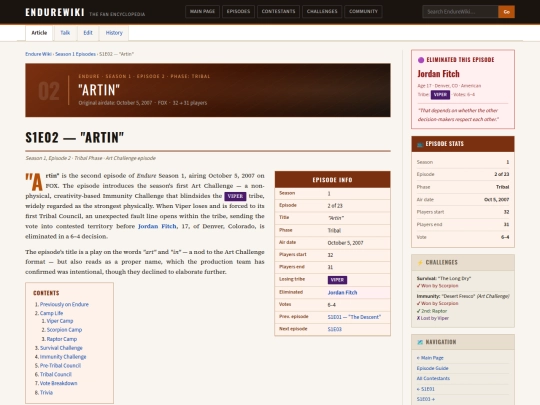
Task: Click the Oct 5, 2007 stat value
Action: tap(496, 200)
